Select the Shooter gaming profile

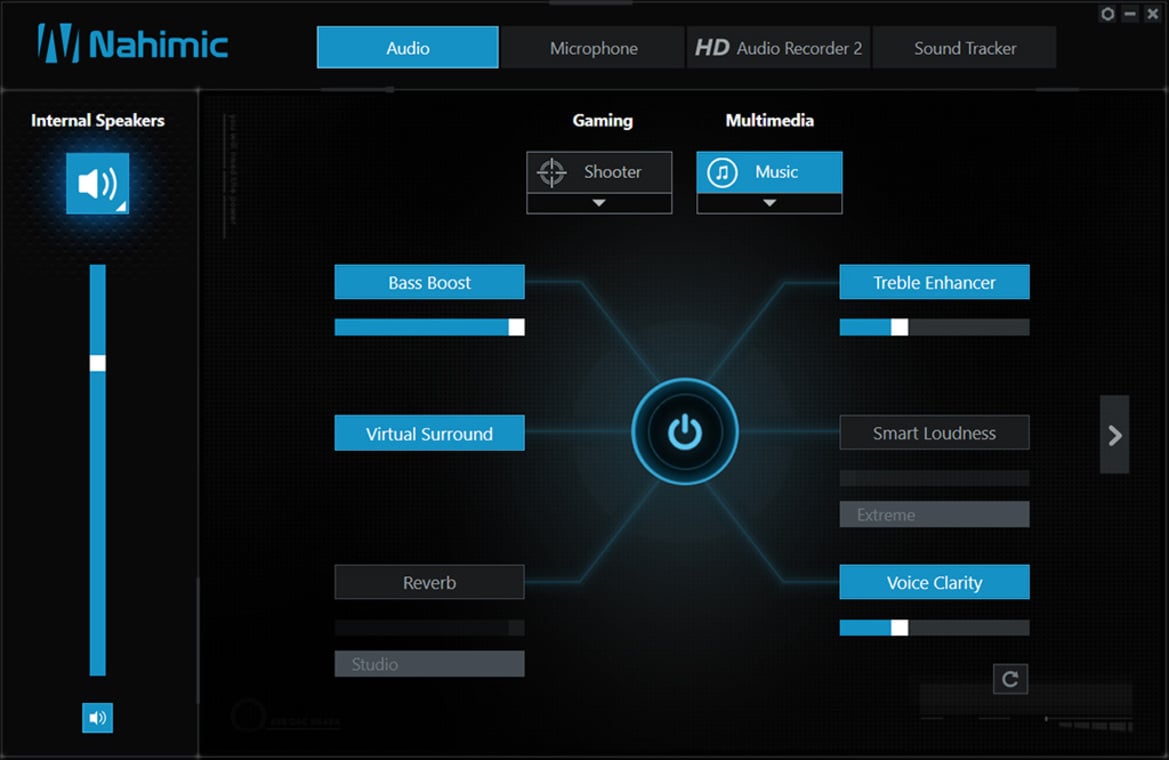[599, 172]
